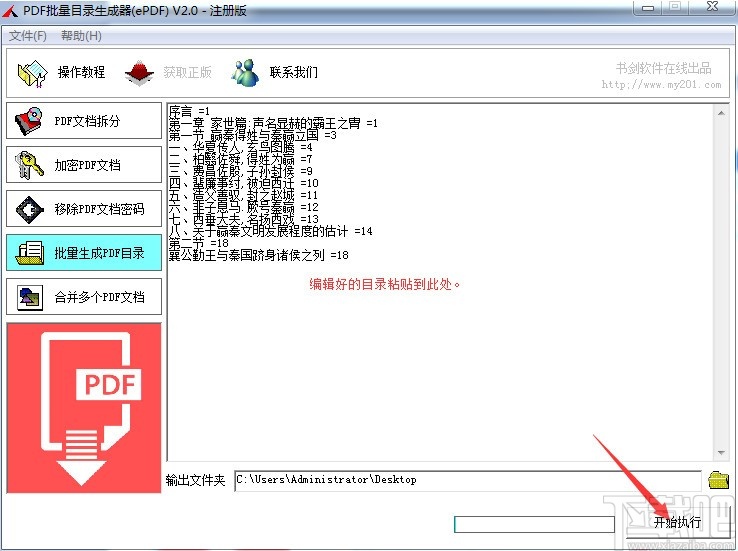Screen dimensions: 738x551
Task: Click the 获取正版 label
Action: [187, 72]
